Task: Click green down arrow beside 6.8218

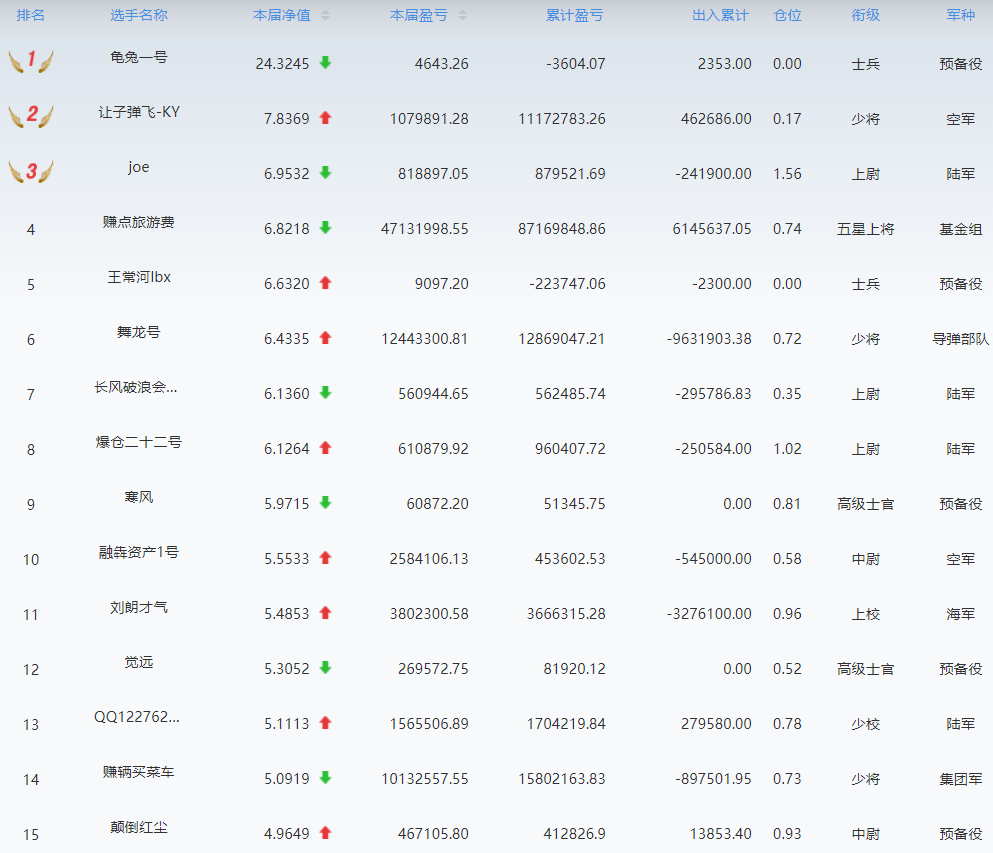Action: point(326,227)
